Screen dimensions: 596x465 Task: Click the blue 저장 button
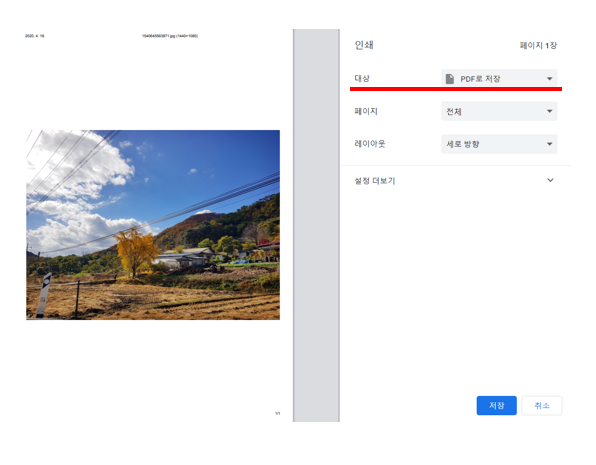496,405
